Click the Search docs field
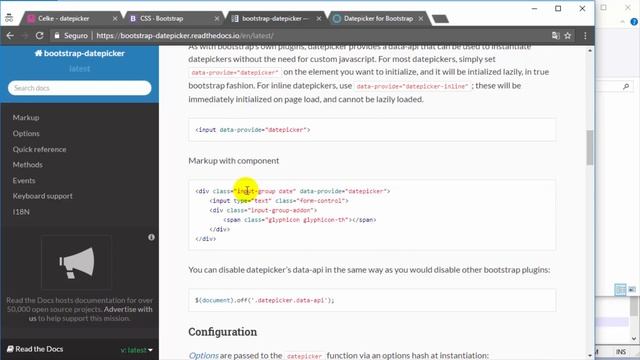The width and height of the screenshot is (640, 360). (x=80, y=88)
